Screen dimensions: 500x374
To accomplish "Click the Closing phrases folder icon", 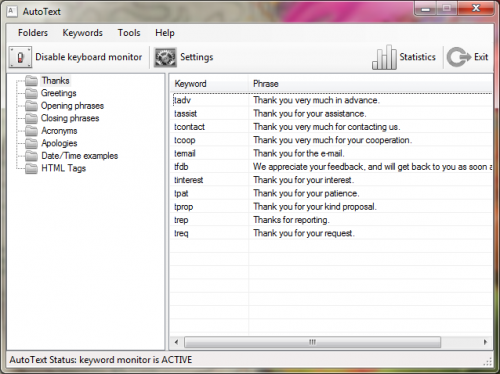I will pyautogui.click(x=32, y=118).
